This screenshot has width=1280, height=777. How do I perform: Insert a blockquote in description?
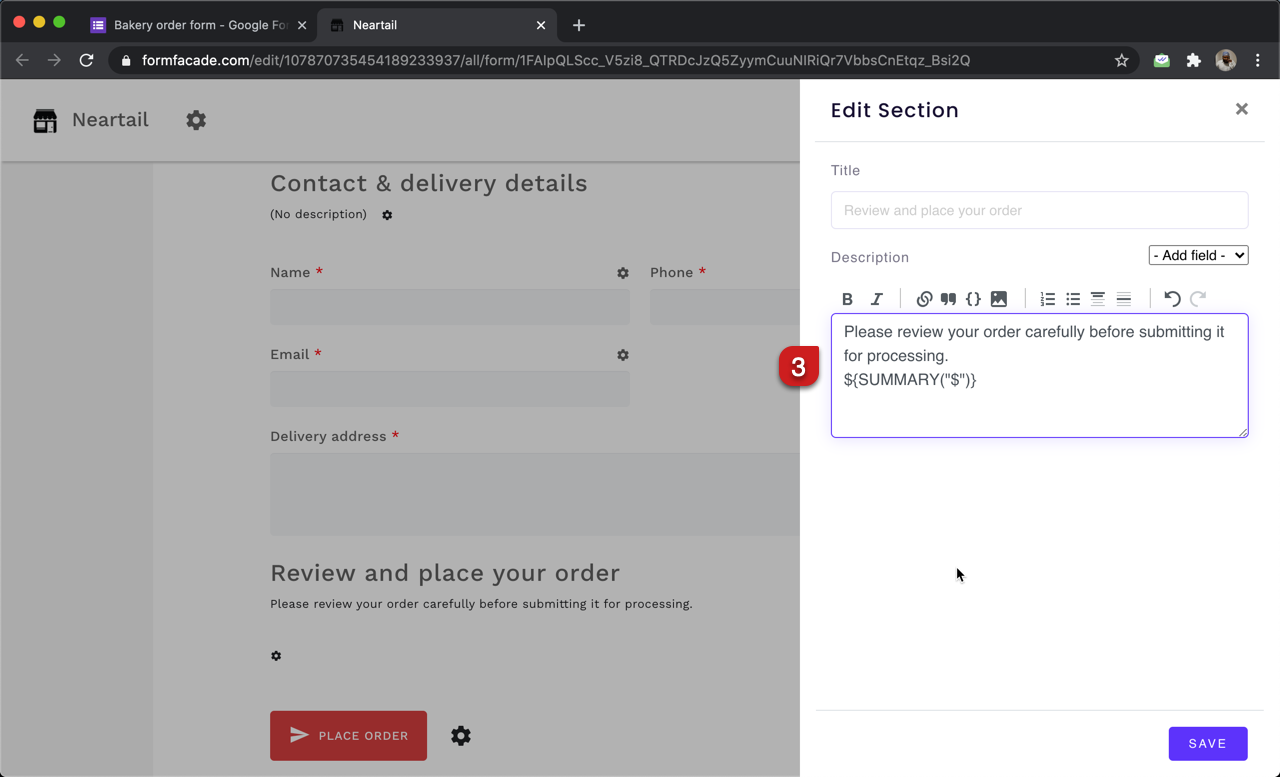(x=948, y=299)
